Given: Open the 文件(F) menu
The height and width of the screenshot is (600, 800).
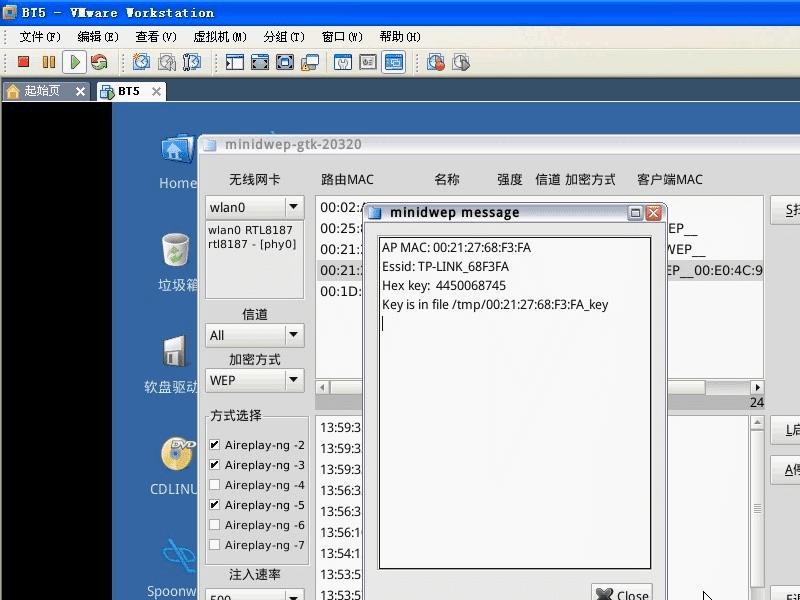Looking at the screenshot, I should pos(40,37).
